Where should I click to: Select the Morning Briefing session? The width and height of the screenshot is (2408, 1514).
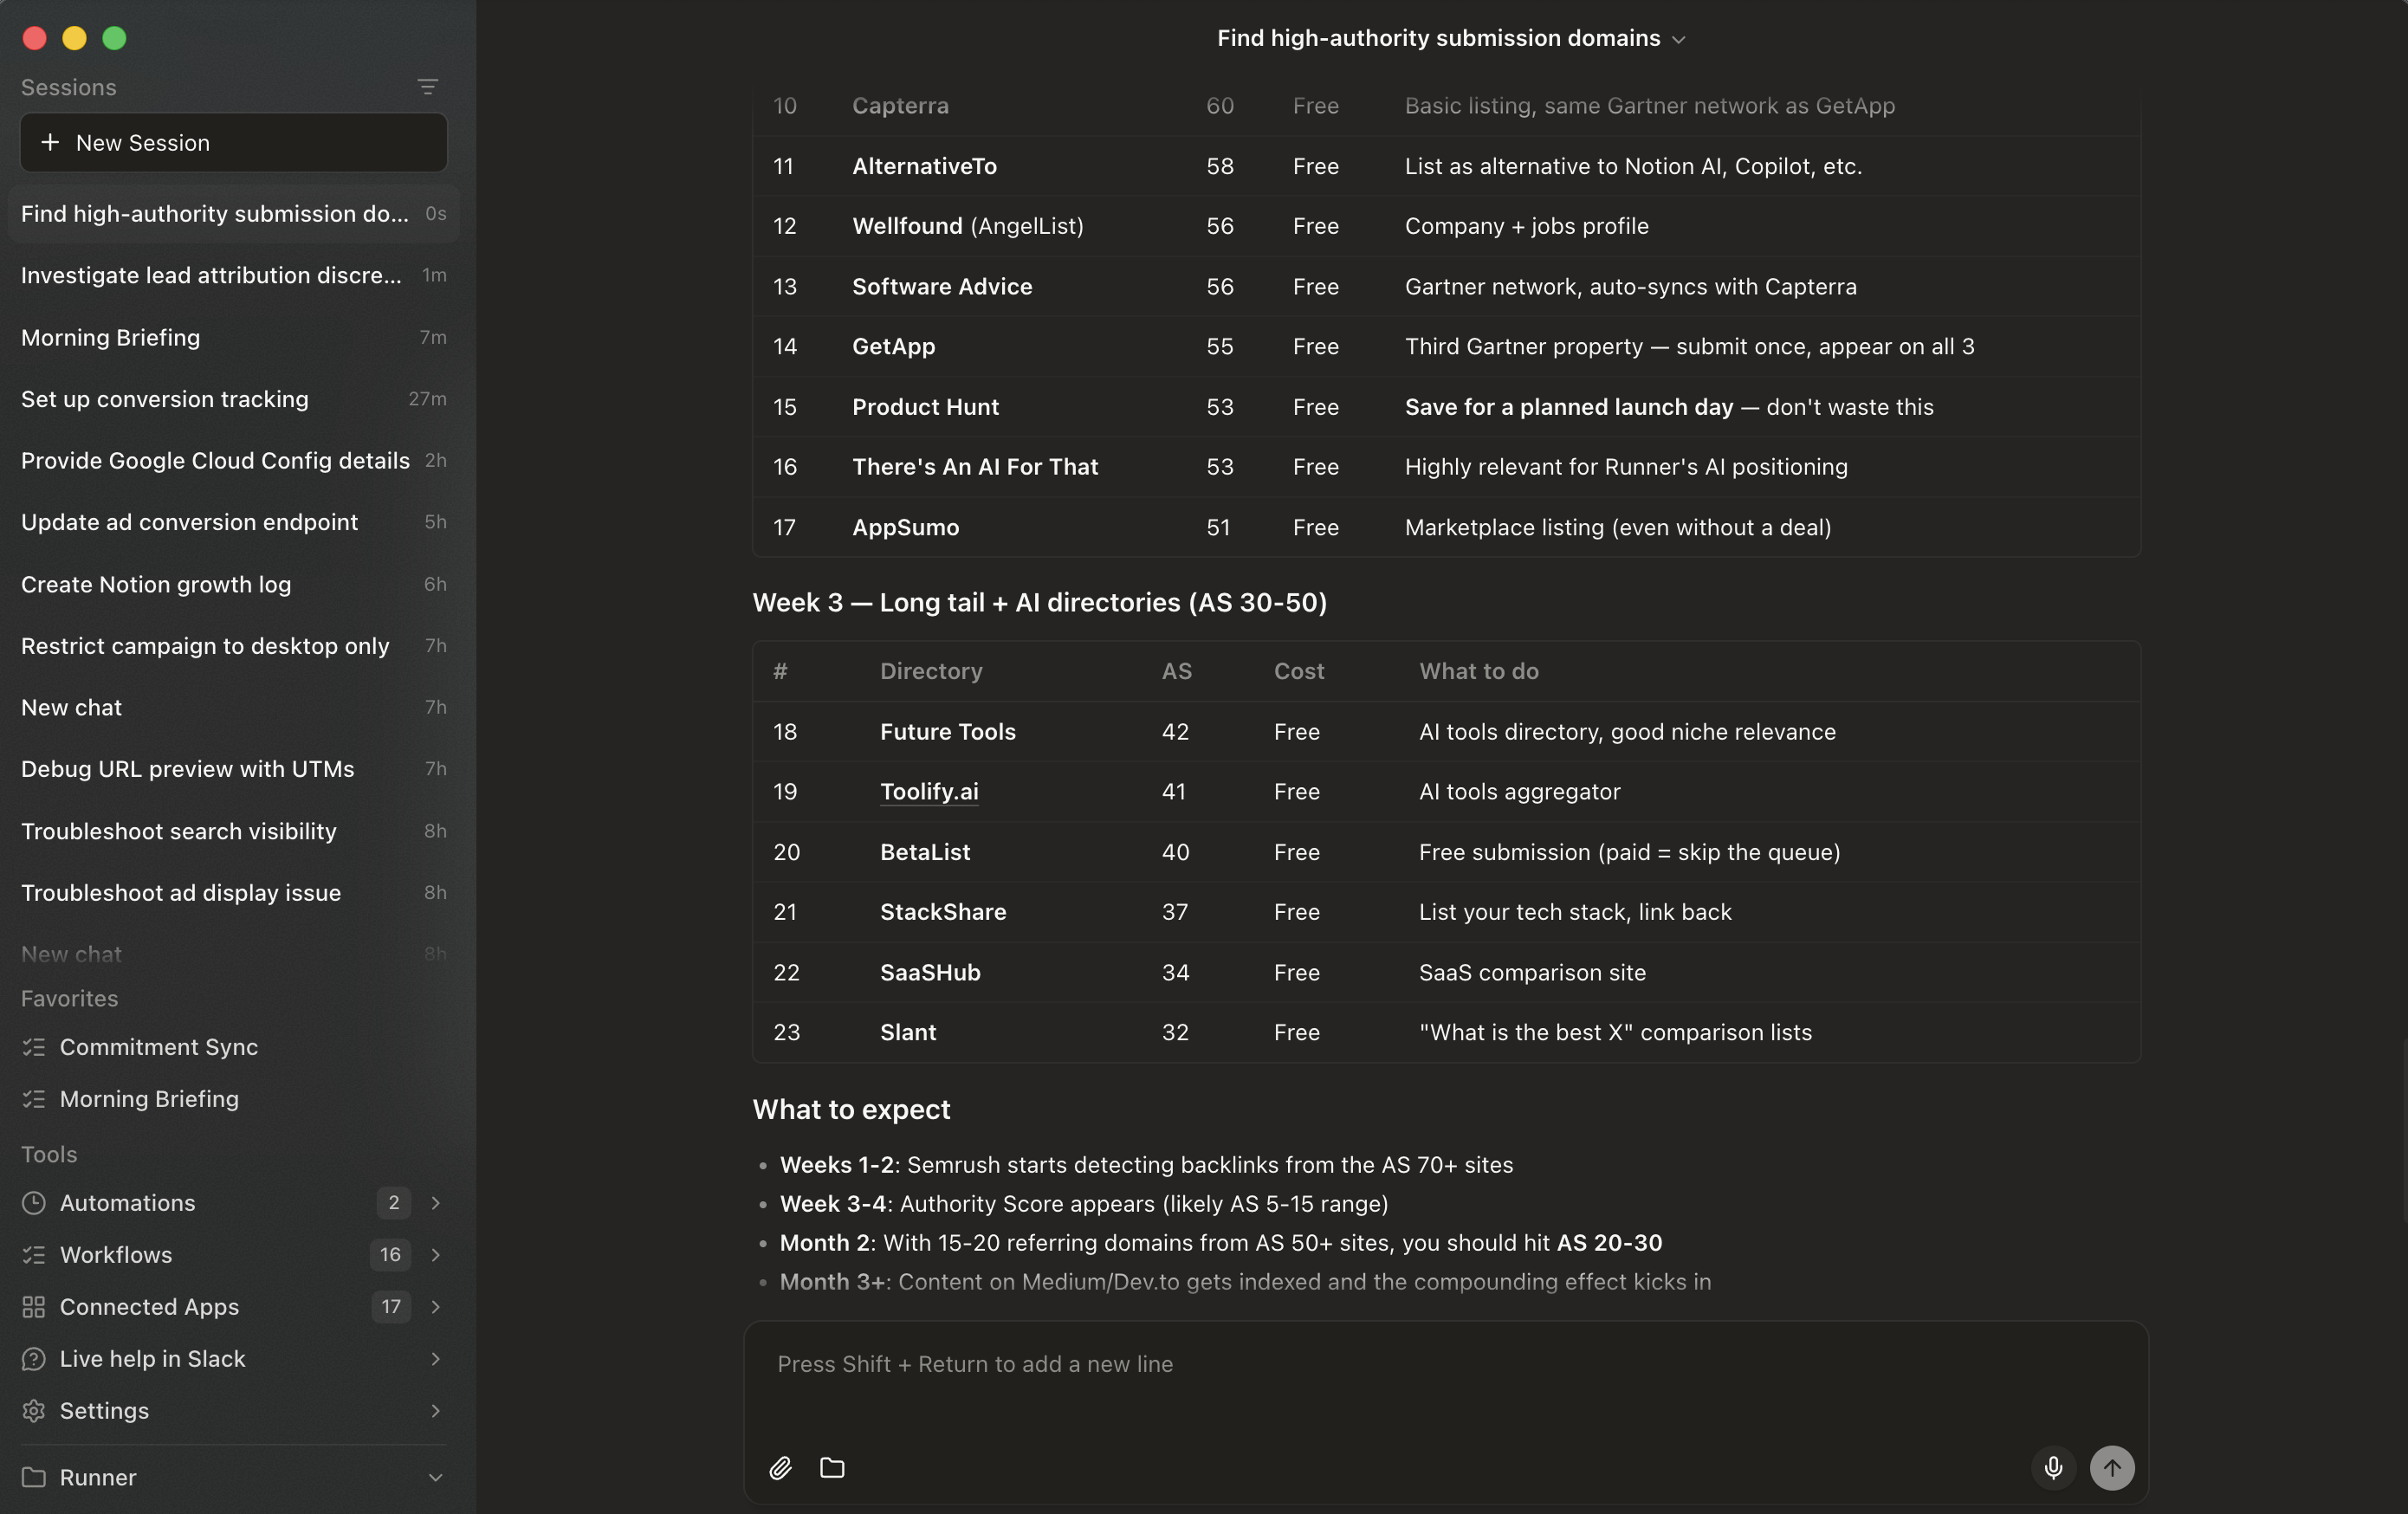[110, 337]
